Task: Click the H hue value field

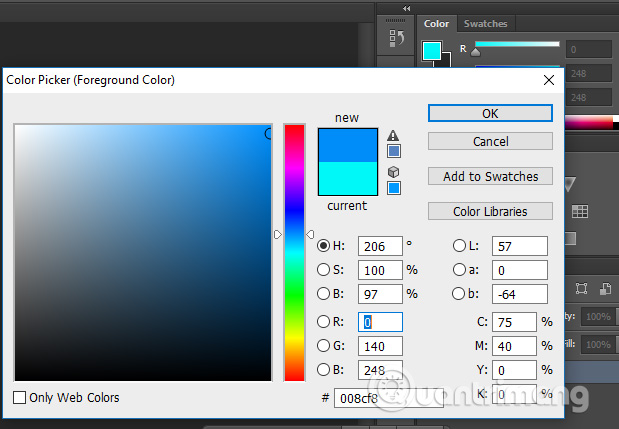Action: [380, 246]
